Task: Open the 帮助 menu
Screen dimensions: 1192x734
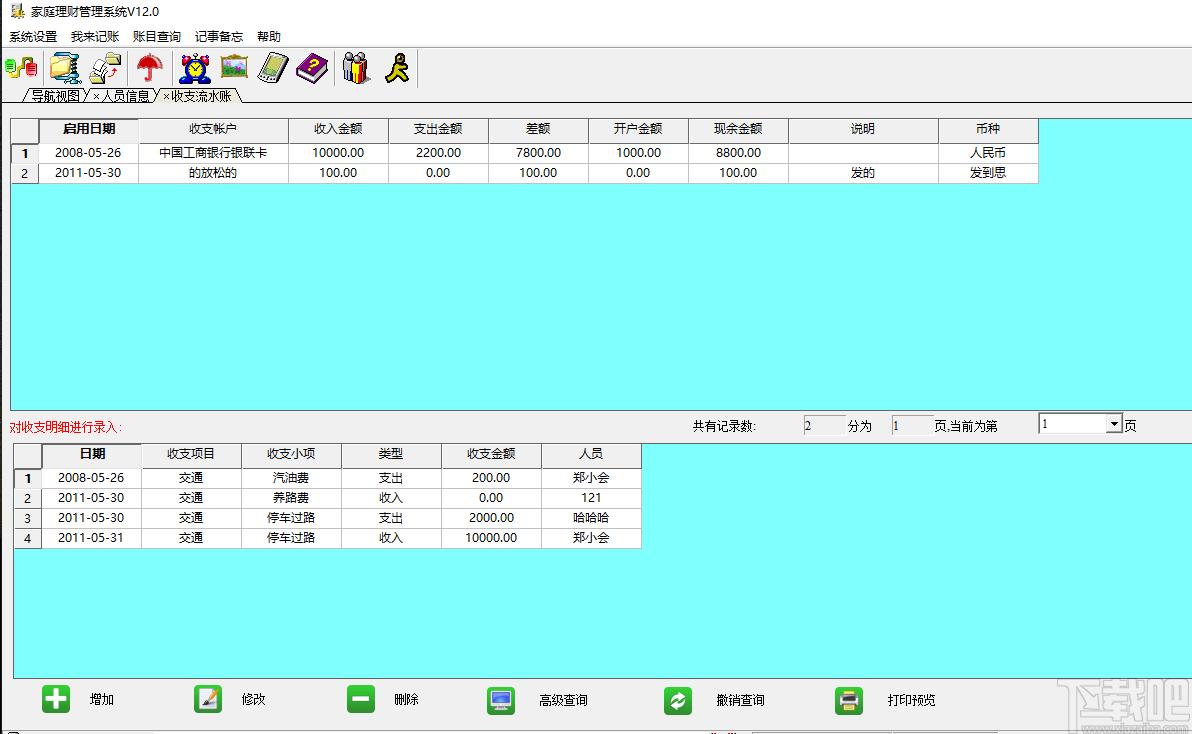Action: [269, 36]
